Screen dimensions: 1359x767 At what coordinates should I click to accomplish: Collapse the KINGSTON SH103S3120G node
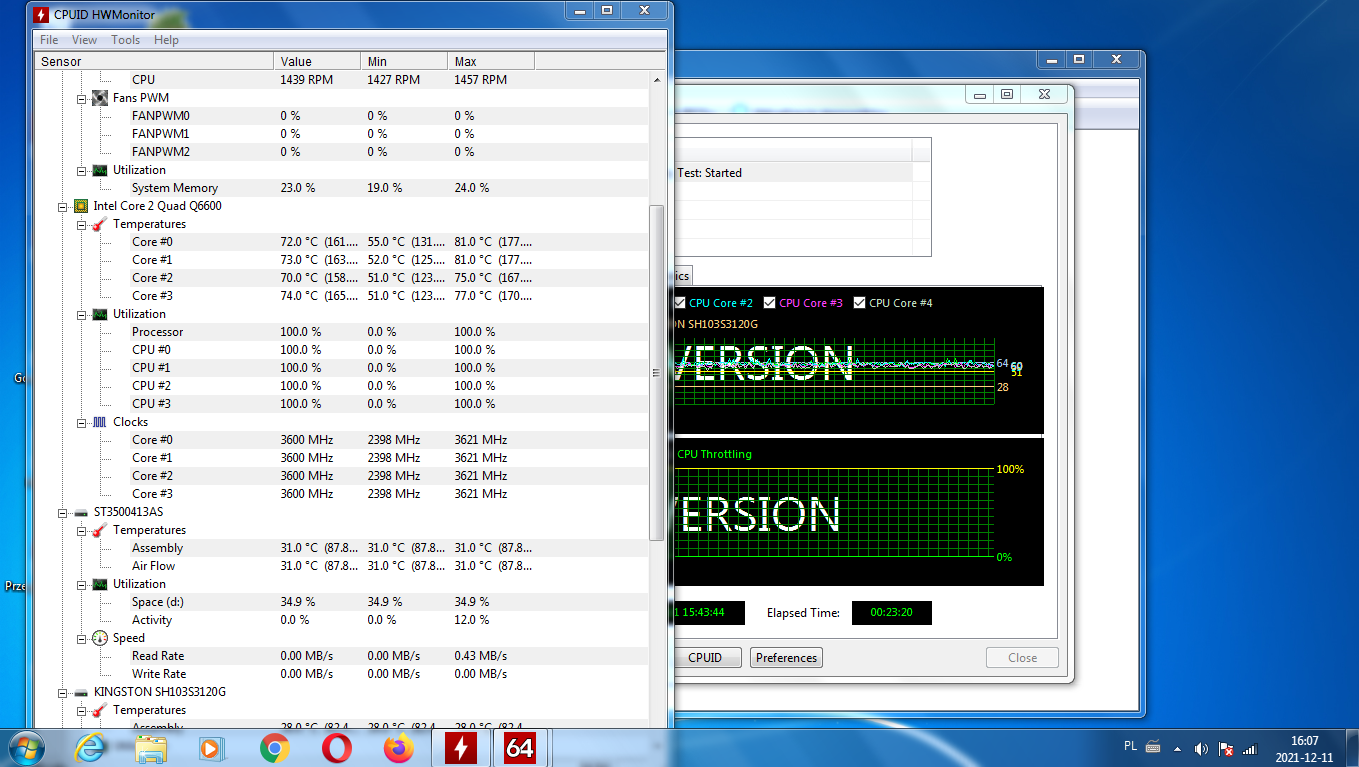coord(63,692)
